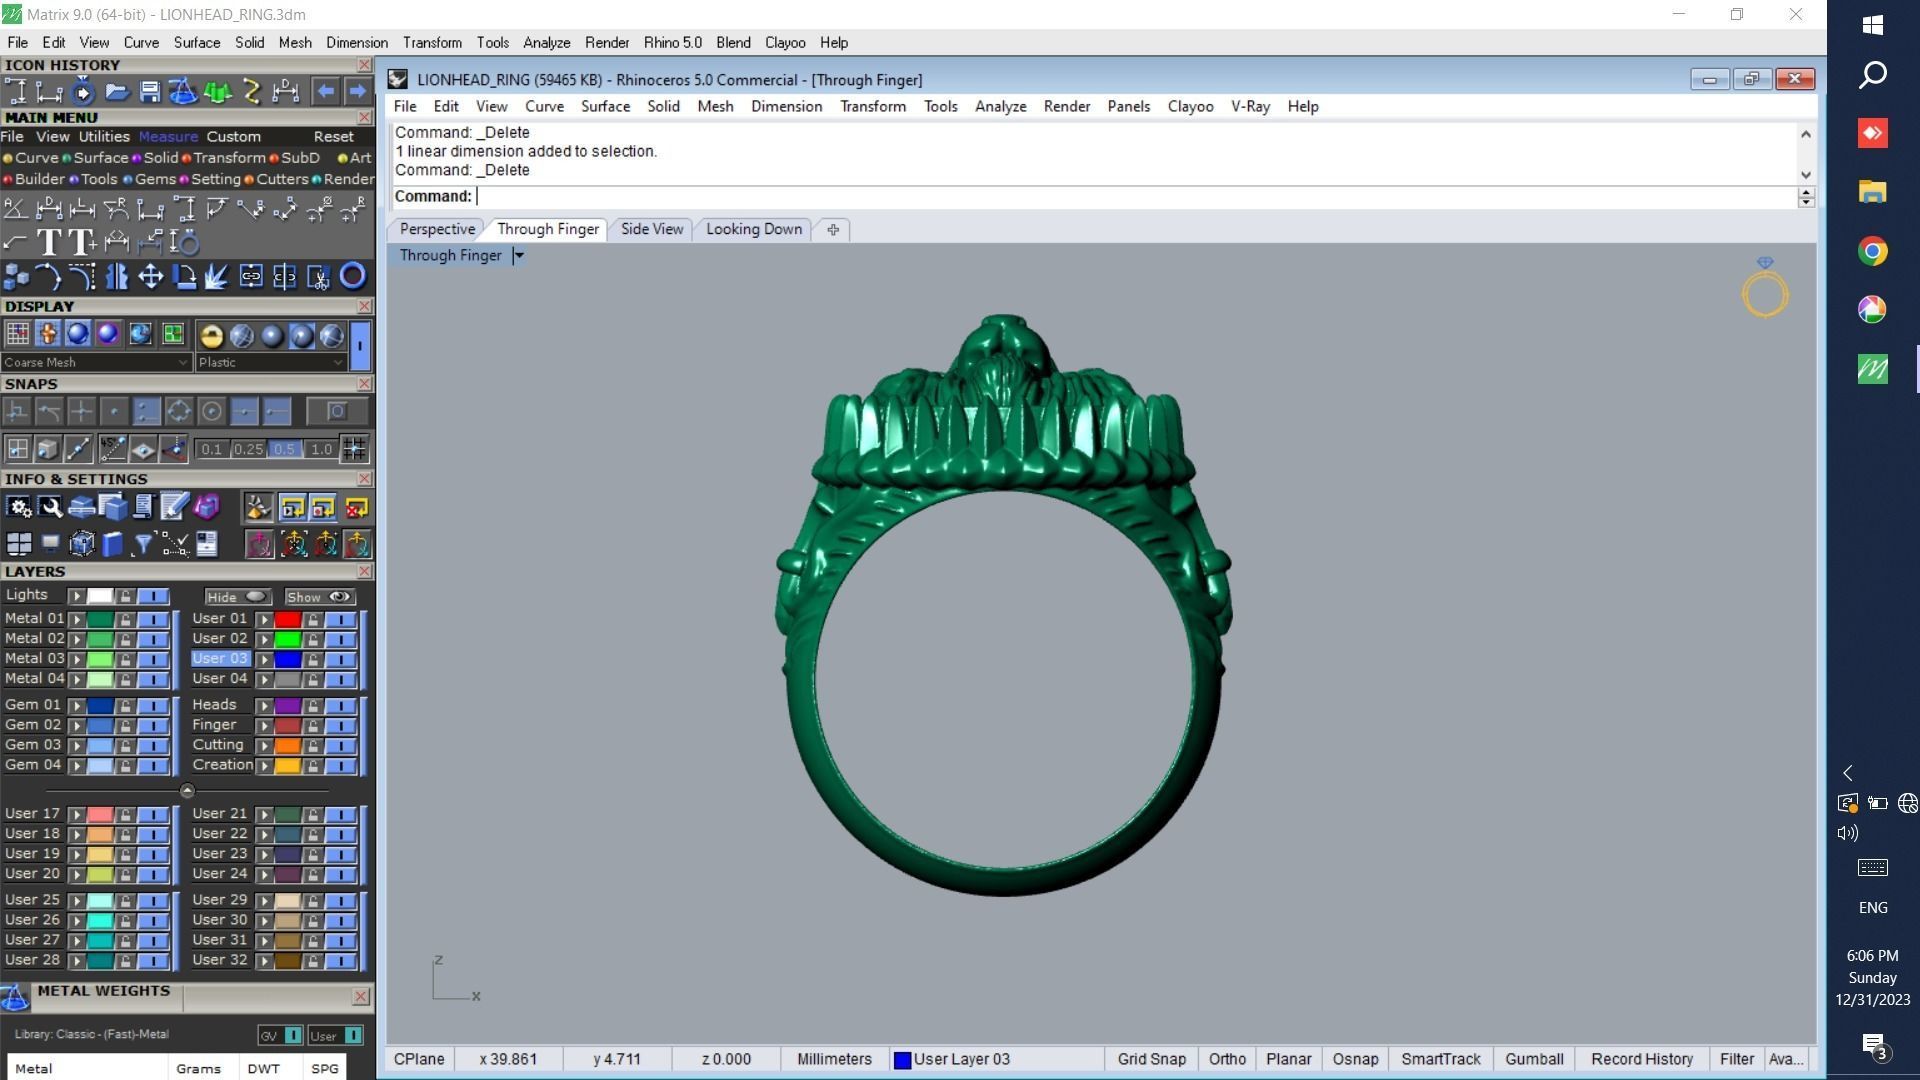The width and height of the screenshot is (1920, 1080).
Task: Click Reset in the Main Menu
Action: (x=333, y=137)
